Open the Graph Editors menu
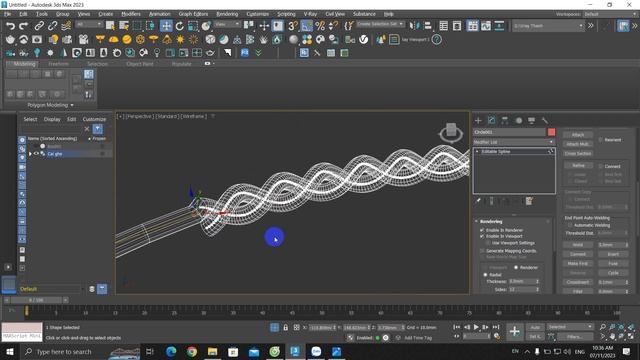 point(193,14)
